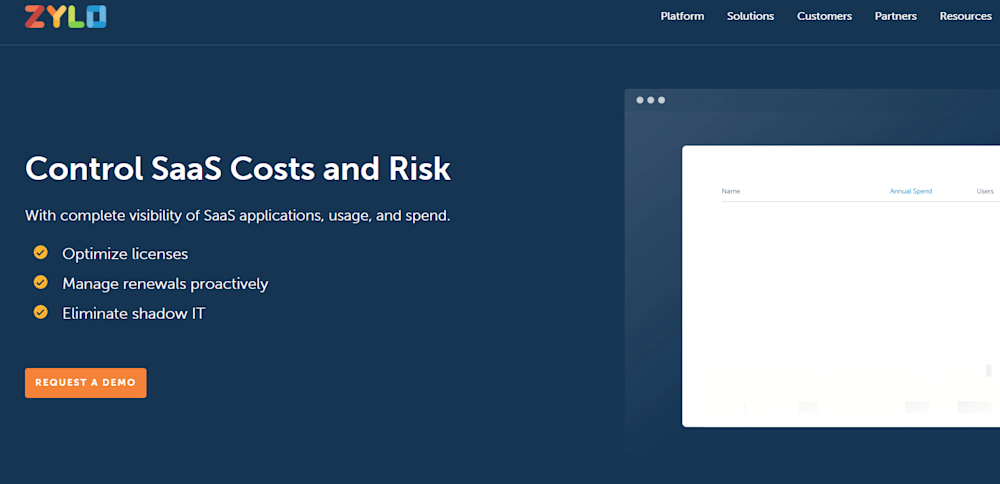1000x484 pixels.
Task: Click the Zylo logo
Action: coord(66,17)
